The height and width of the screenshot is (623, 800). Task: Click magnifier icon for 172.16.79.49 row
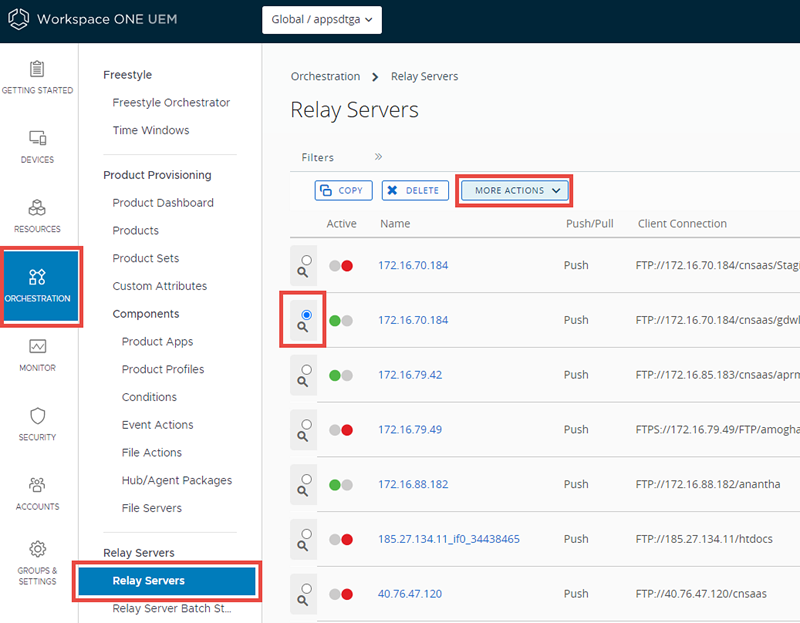pos(303,437)
